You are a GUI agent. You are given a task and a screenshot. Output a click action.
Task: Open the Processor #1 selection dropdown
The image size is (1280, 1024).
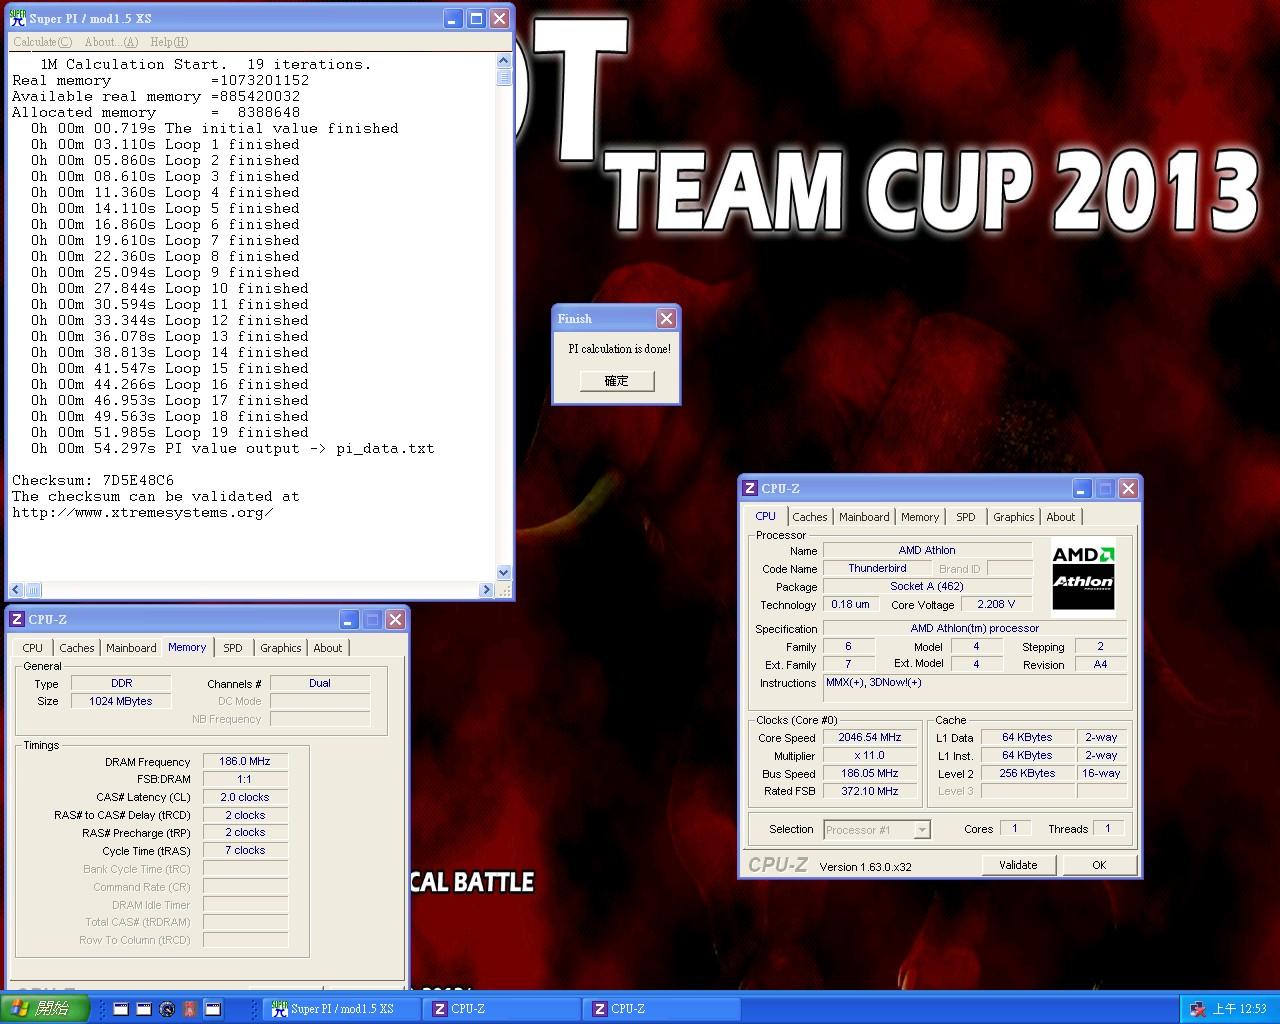point(877,830)
